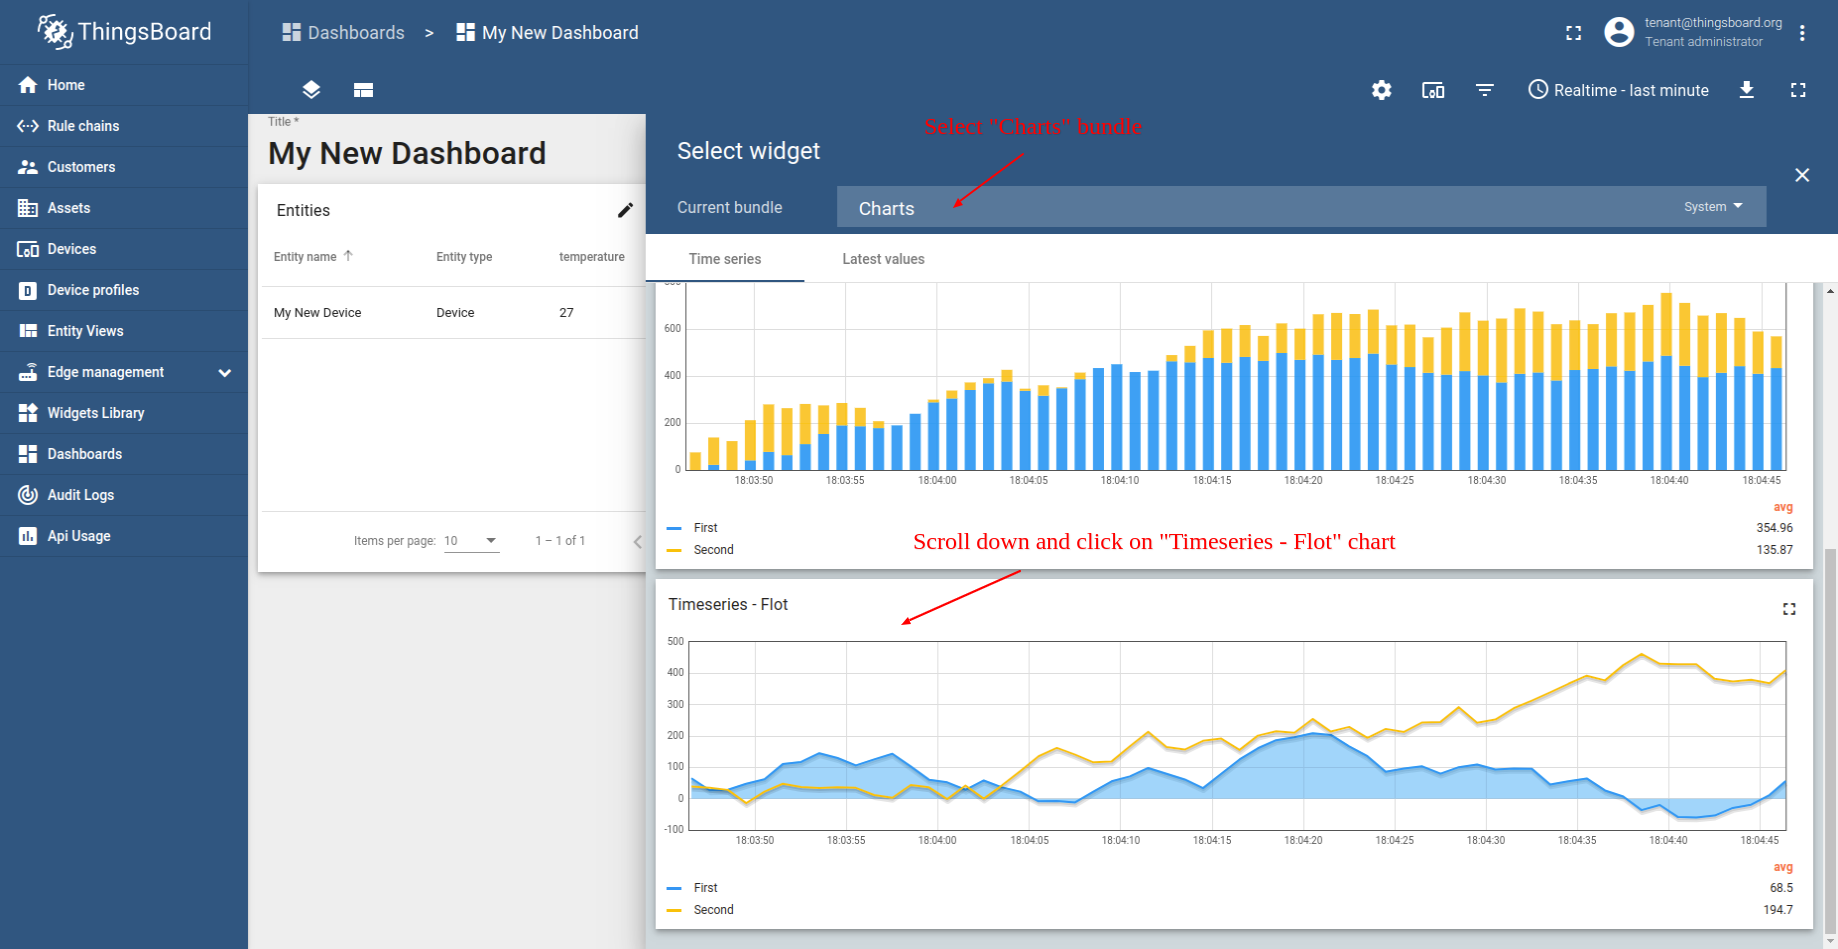Go to Customers in the sidebar
This screenshot has height=949, width=1838.
[x=124, y=167]
